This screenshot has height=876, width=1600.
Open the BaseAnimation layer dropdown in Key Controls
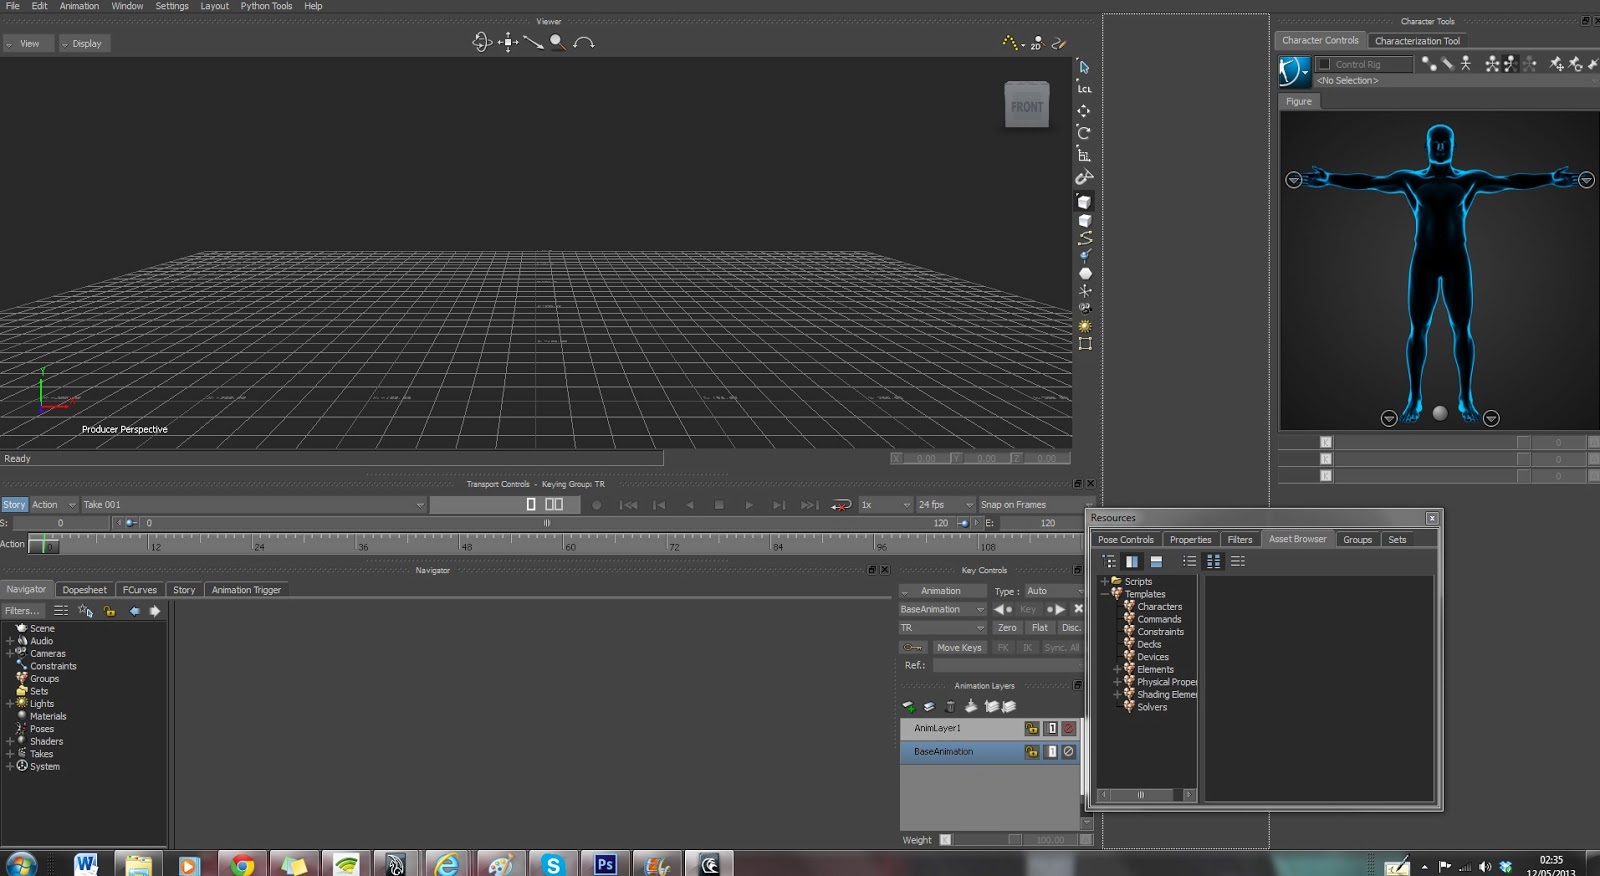(942, 609)
